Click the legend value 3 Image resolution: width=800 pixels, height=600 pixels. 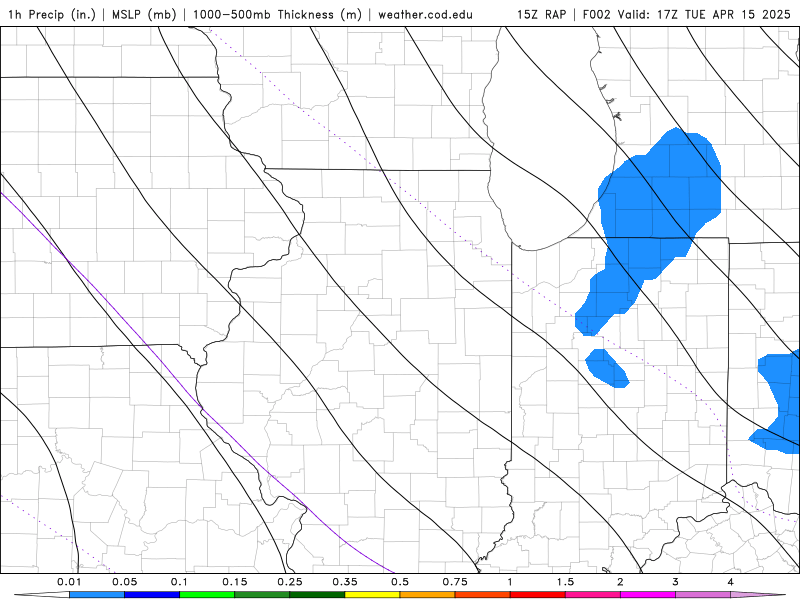pyautogui.click(x=676, y=582)
